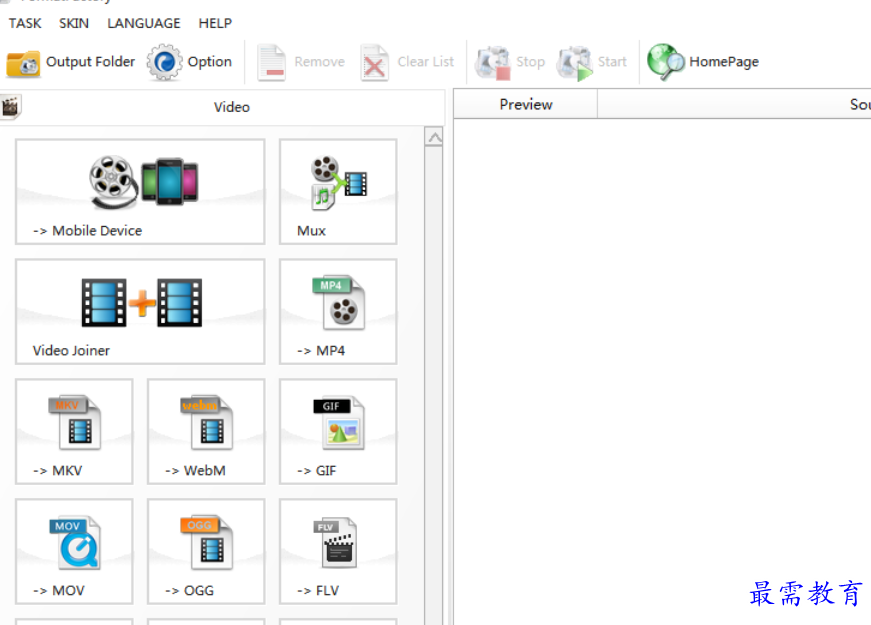Choose the FLV format icon
Viewport: 871px width, 625px height.
(336, 542)
